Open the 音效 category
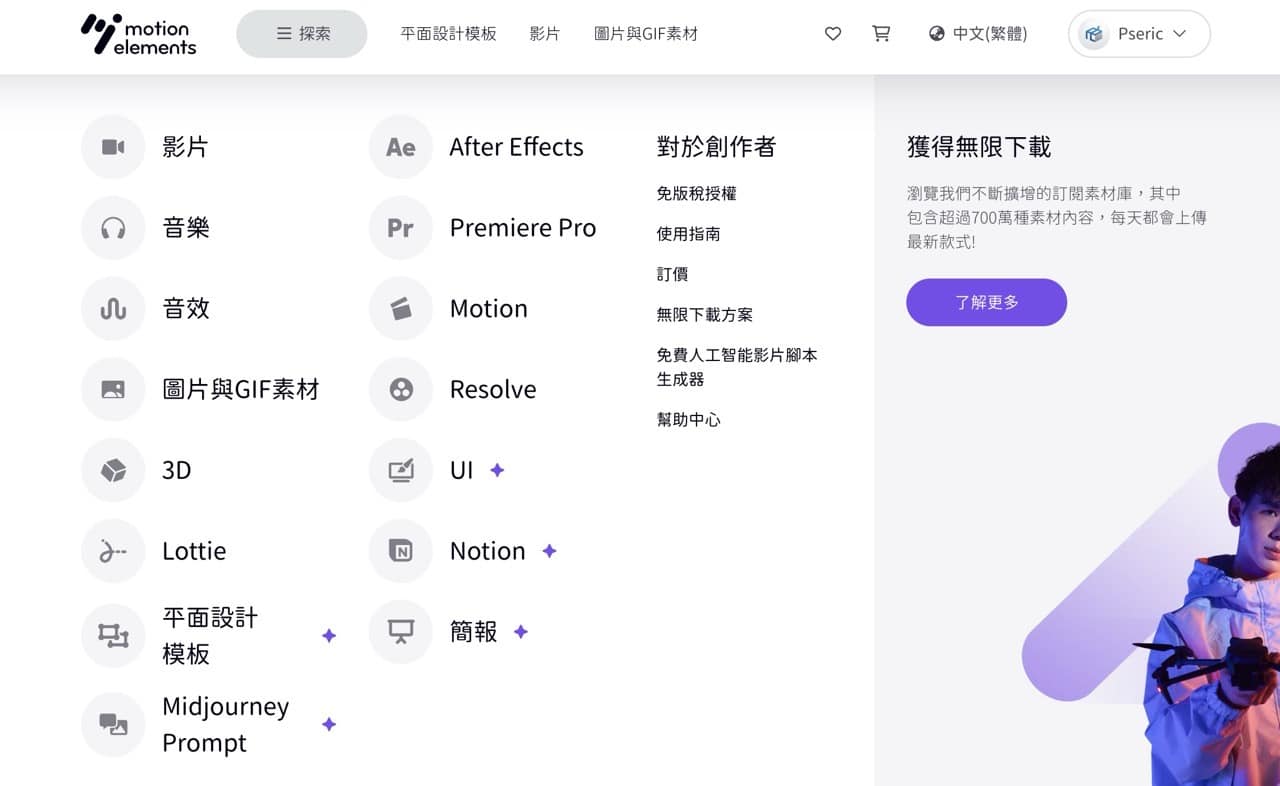 (186, 309)
